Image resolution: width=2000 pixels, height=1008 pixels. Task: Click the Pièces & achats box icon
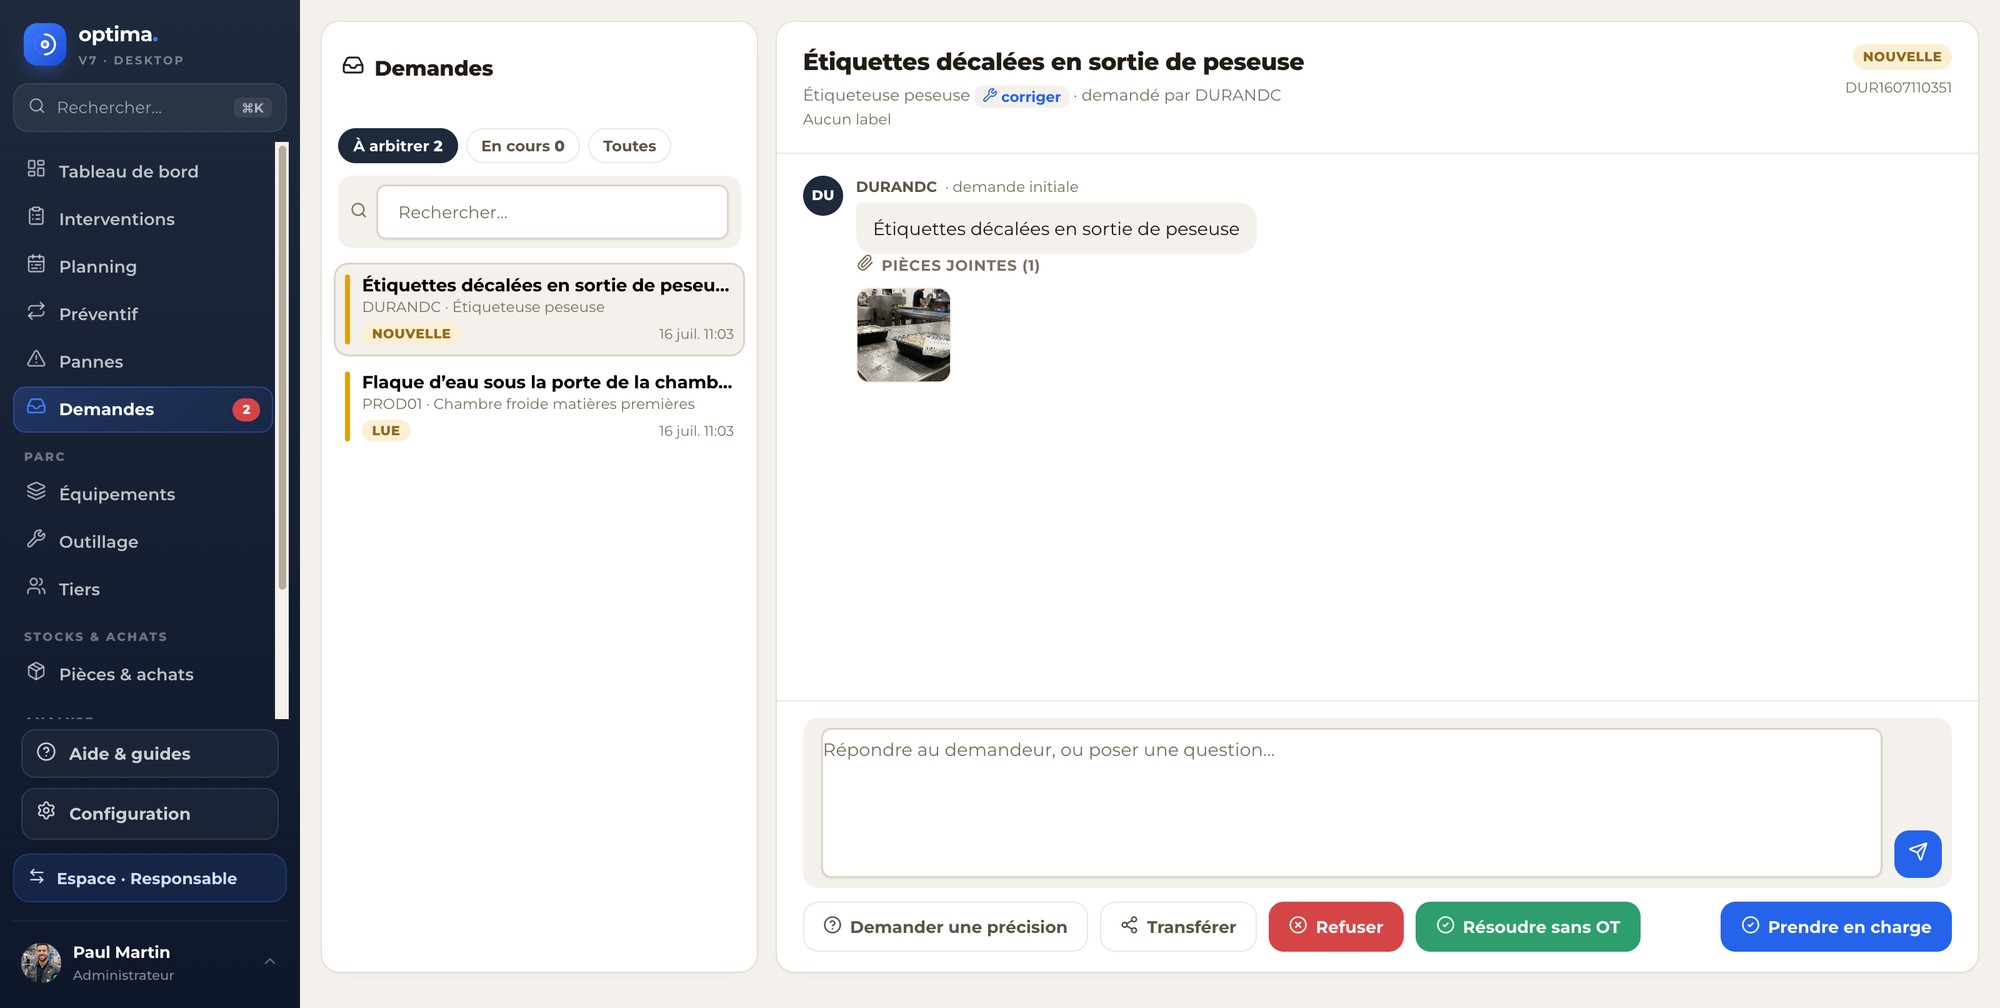tap(36, 671)
